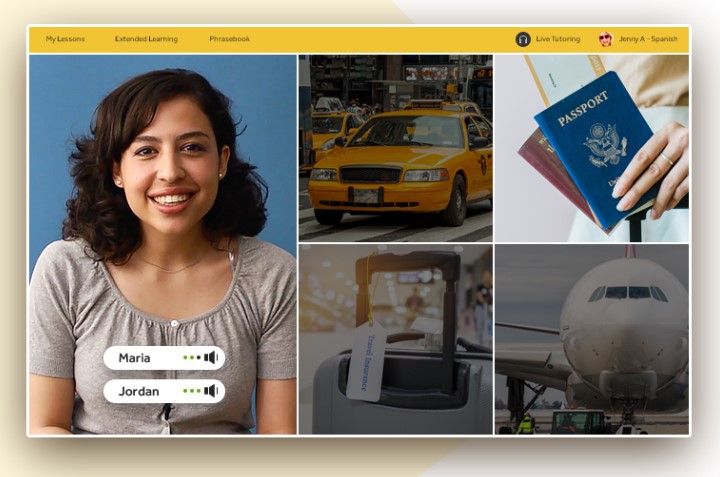Click the smiling woman's photo

tap(162, 220)
